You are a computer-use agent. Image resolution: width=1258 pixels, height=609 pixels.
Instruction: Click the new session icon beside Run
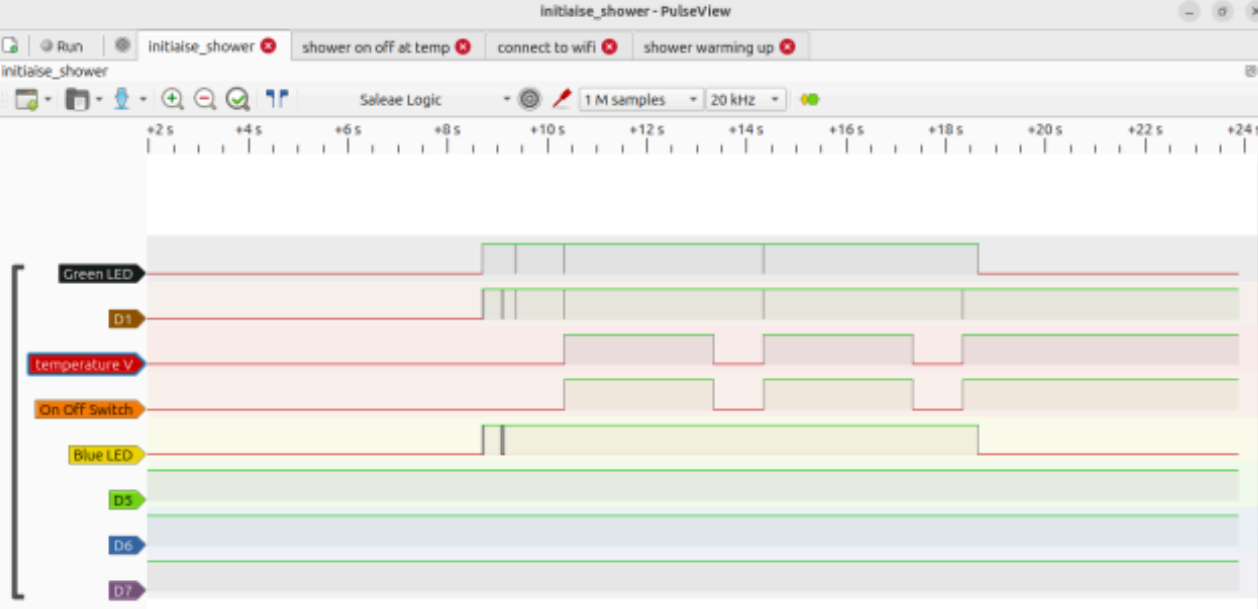pos(10,46)
